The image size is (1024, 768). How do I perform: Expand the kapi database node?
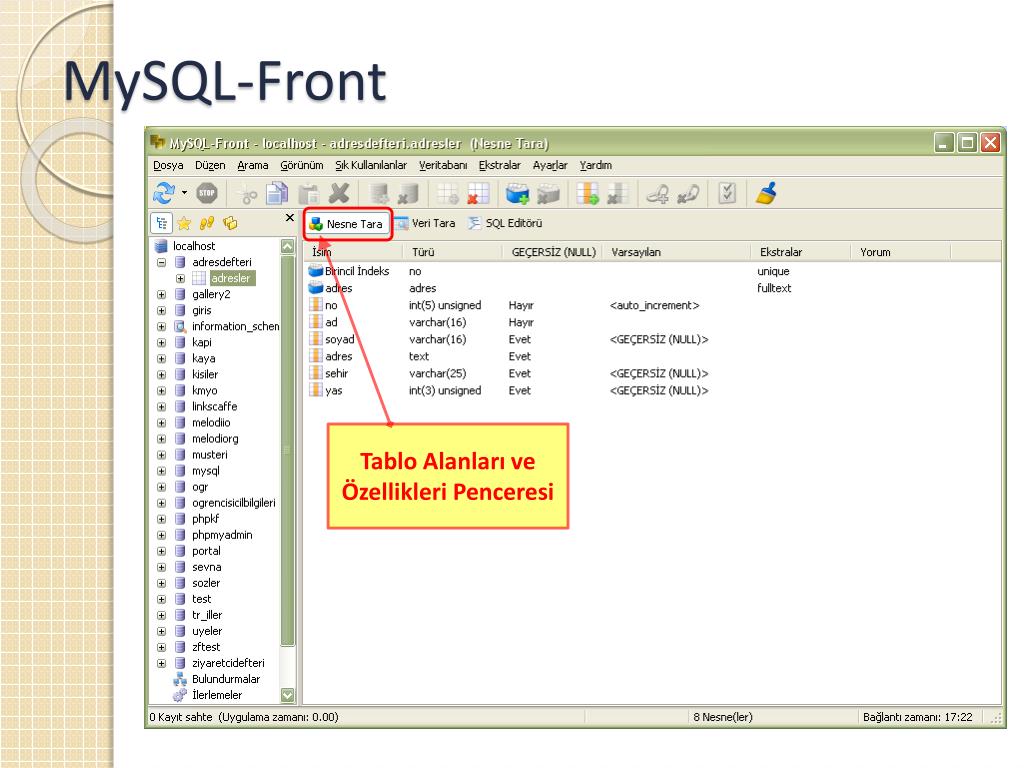coord(161,342)
